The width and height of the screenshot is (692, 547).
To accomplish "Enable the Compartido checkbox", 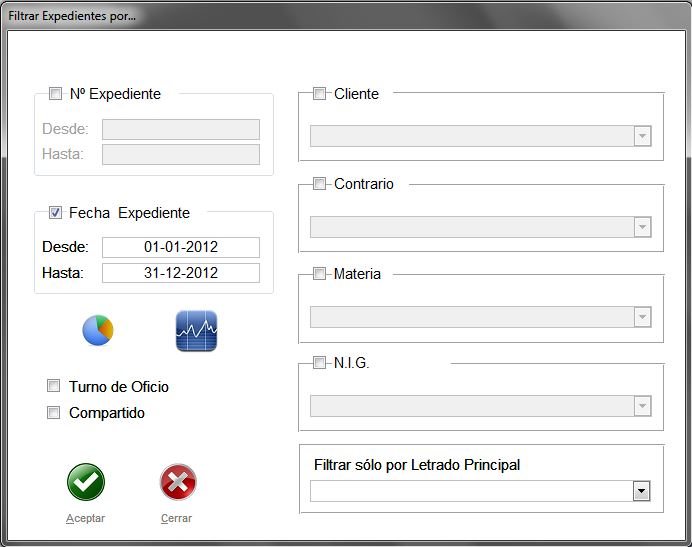I will click(54, 413).
